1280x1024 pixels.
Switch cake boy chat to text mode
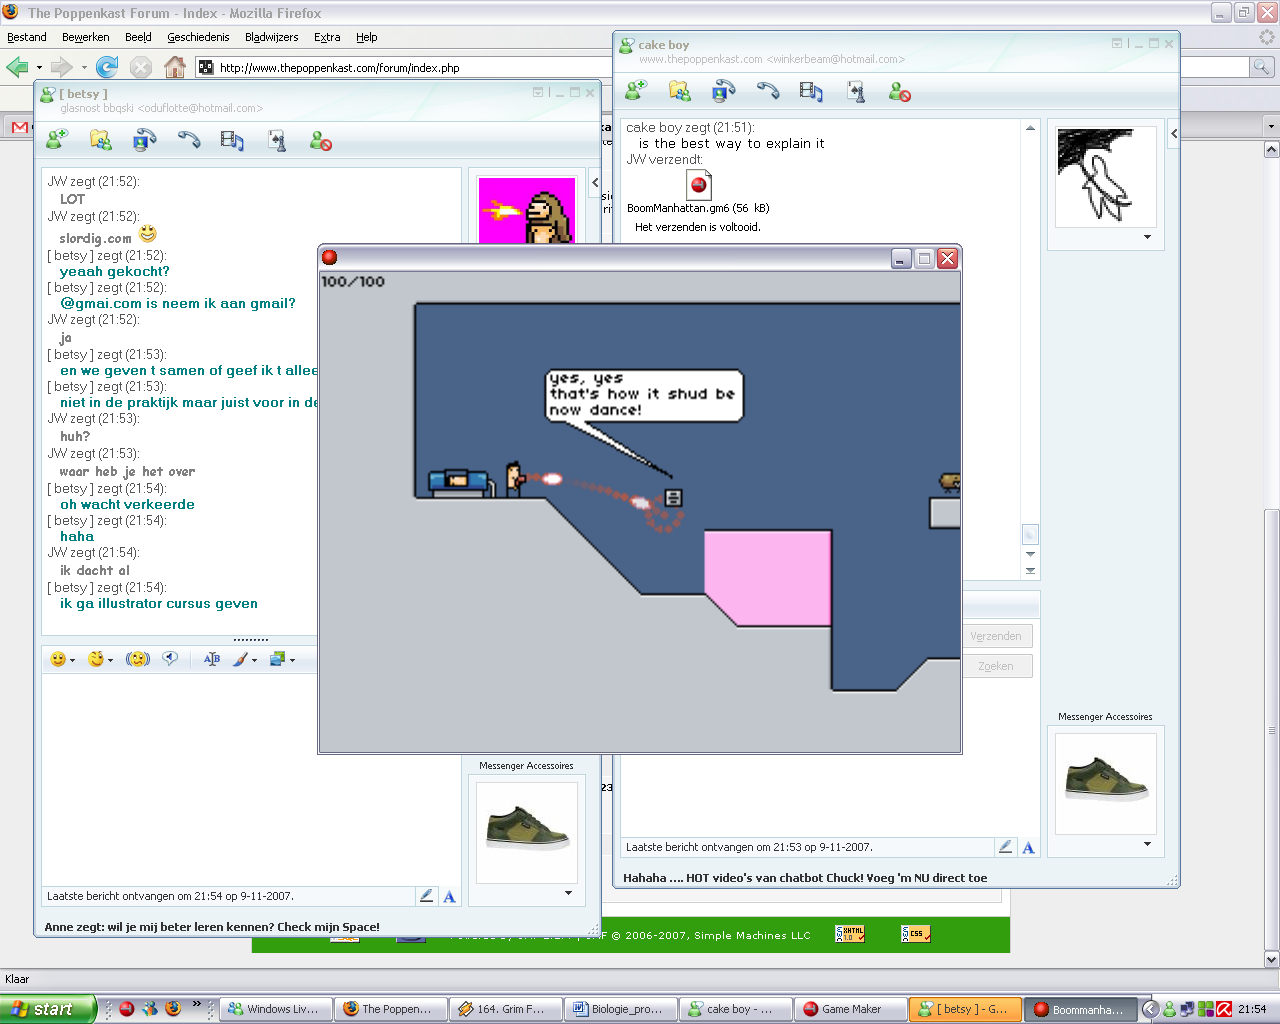click(1028, 847)
